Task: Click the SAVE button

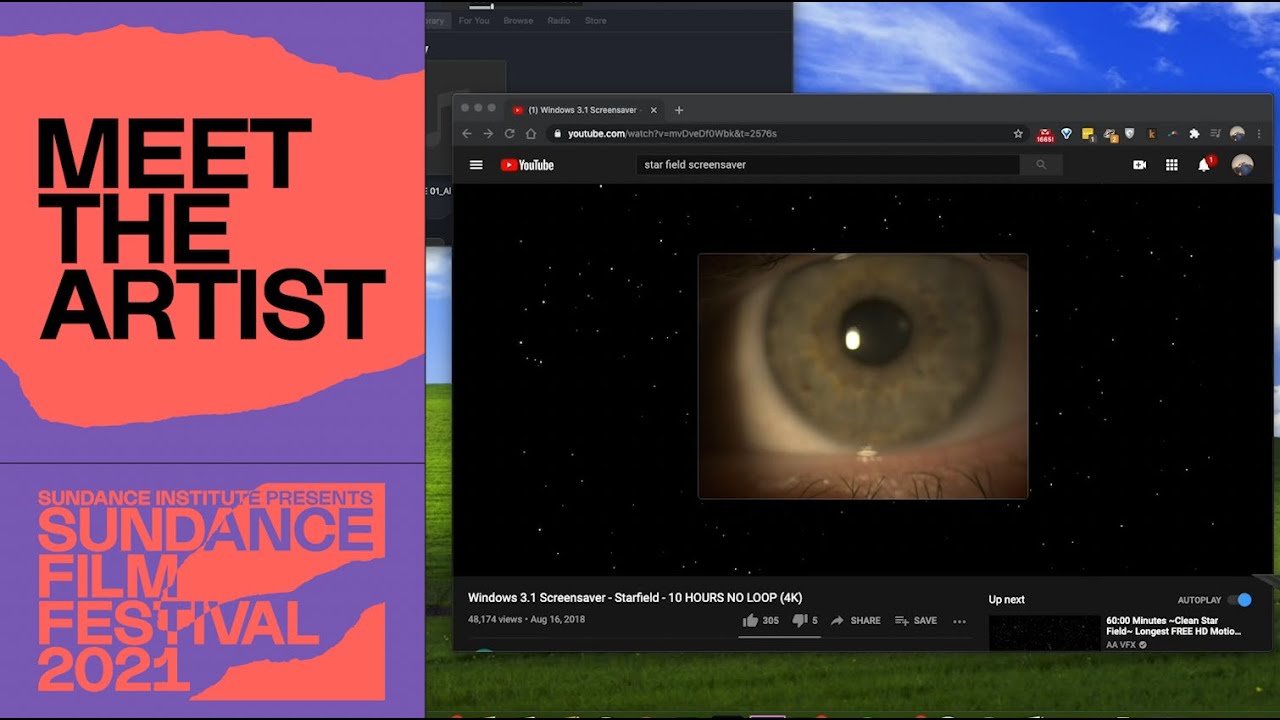Action: click(x=916, y=621)
